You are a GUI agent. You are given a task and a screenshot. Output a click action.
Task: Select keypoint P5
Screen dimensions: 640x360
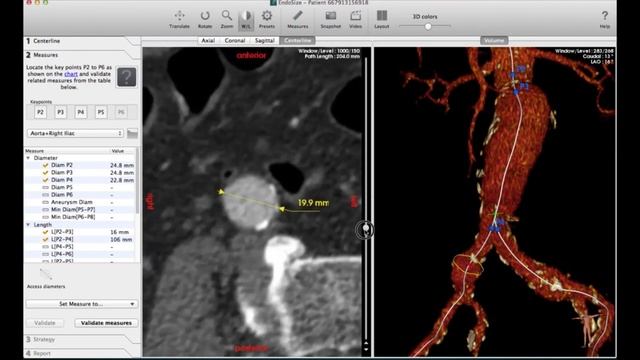tap(101, 112)
